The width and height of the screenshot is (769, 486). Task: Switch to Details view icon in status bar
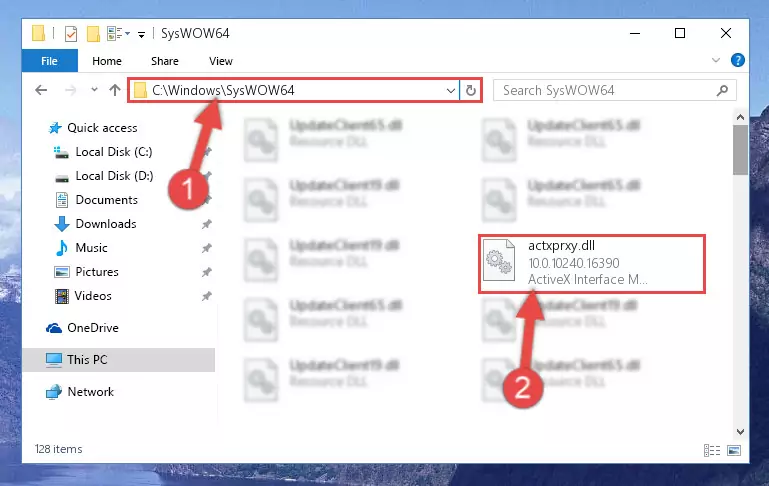pos(712,450)
